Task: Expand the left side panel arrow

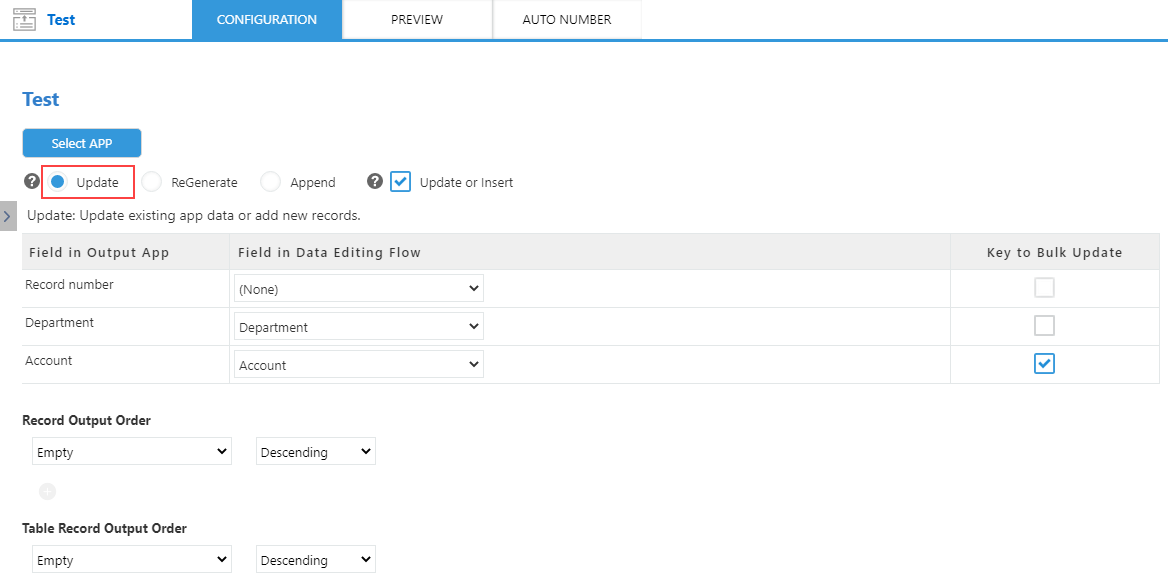Action: pyautogui.click(x=7, y=216)
